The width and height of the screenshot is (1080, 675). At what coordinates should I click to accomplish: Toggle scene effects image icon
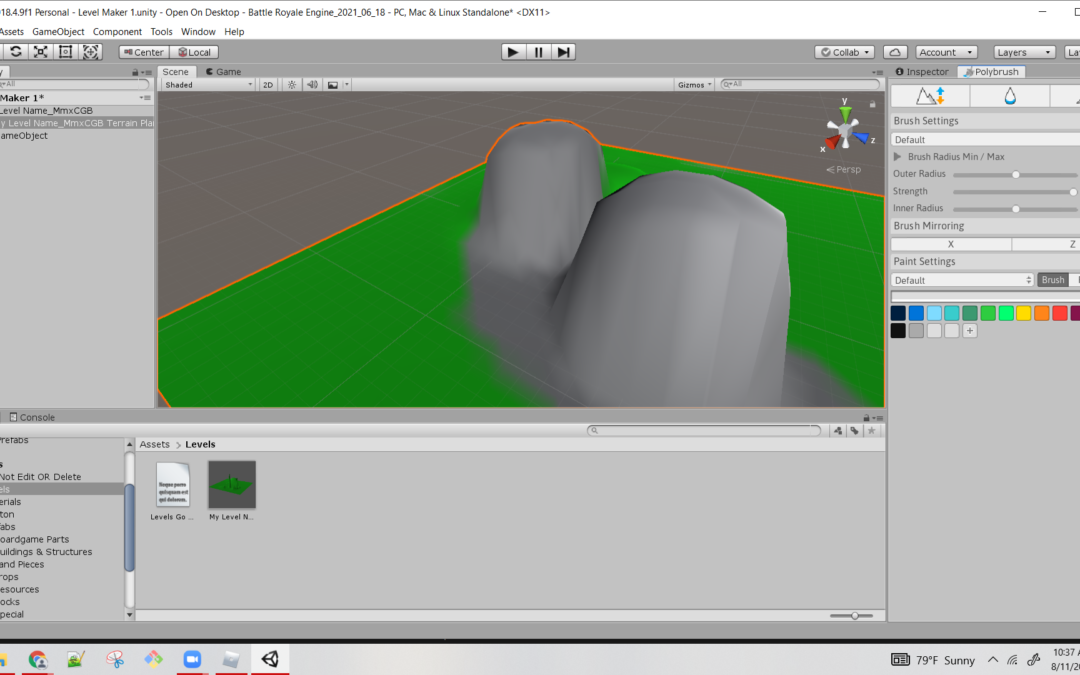pos(333,85)
